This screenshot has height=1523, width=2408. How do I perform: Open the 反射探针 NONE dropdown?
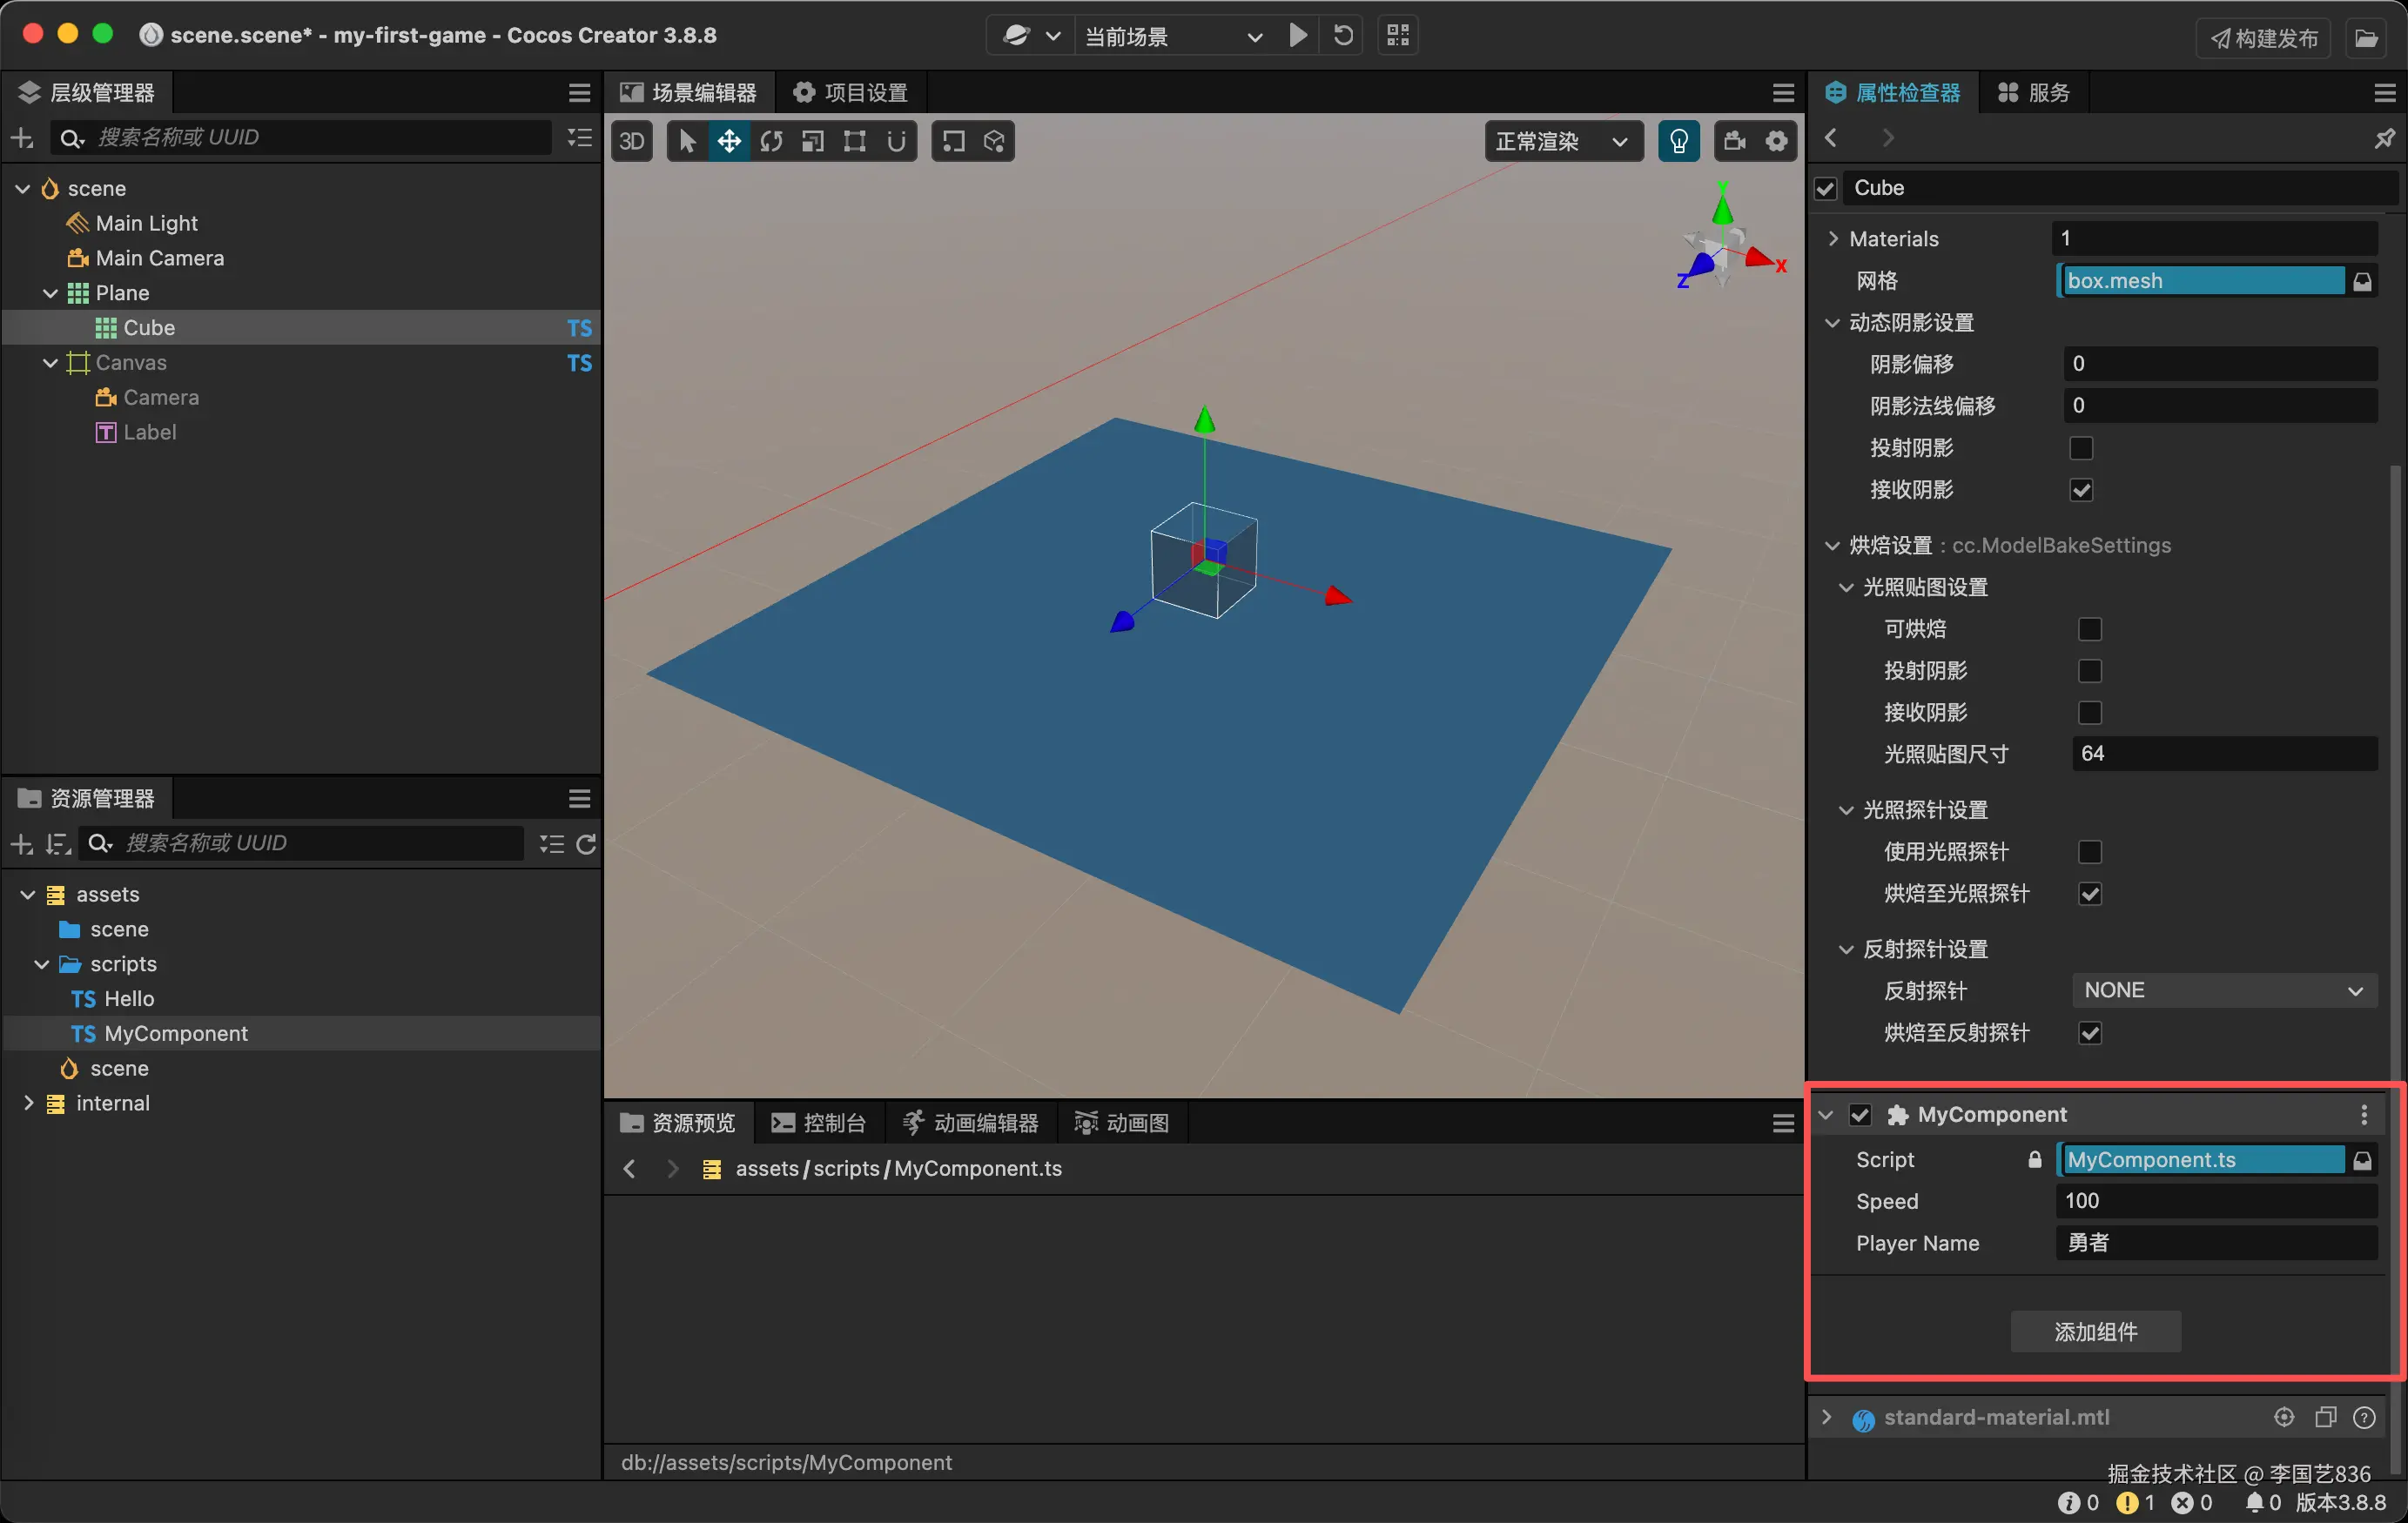pyautogui.click(x=2222, y=990)
